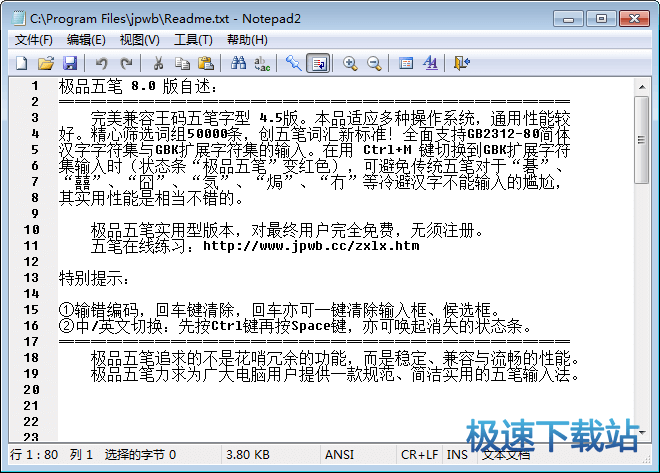Screen dimensions: 660x473
Task: Undo the last edit
Action: 101,63
